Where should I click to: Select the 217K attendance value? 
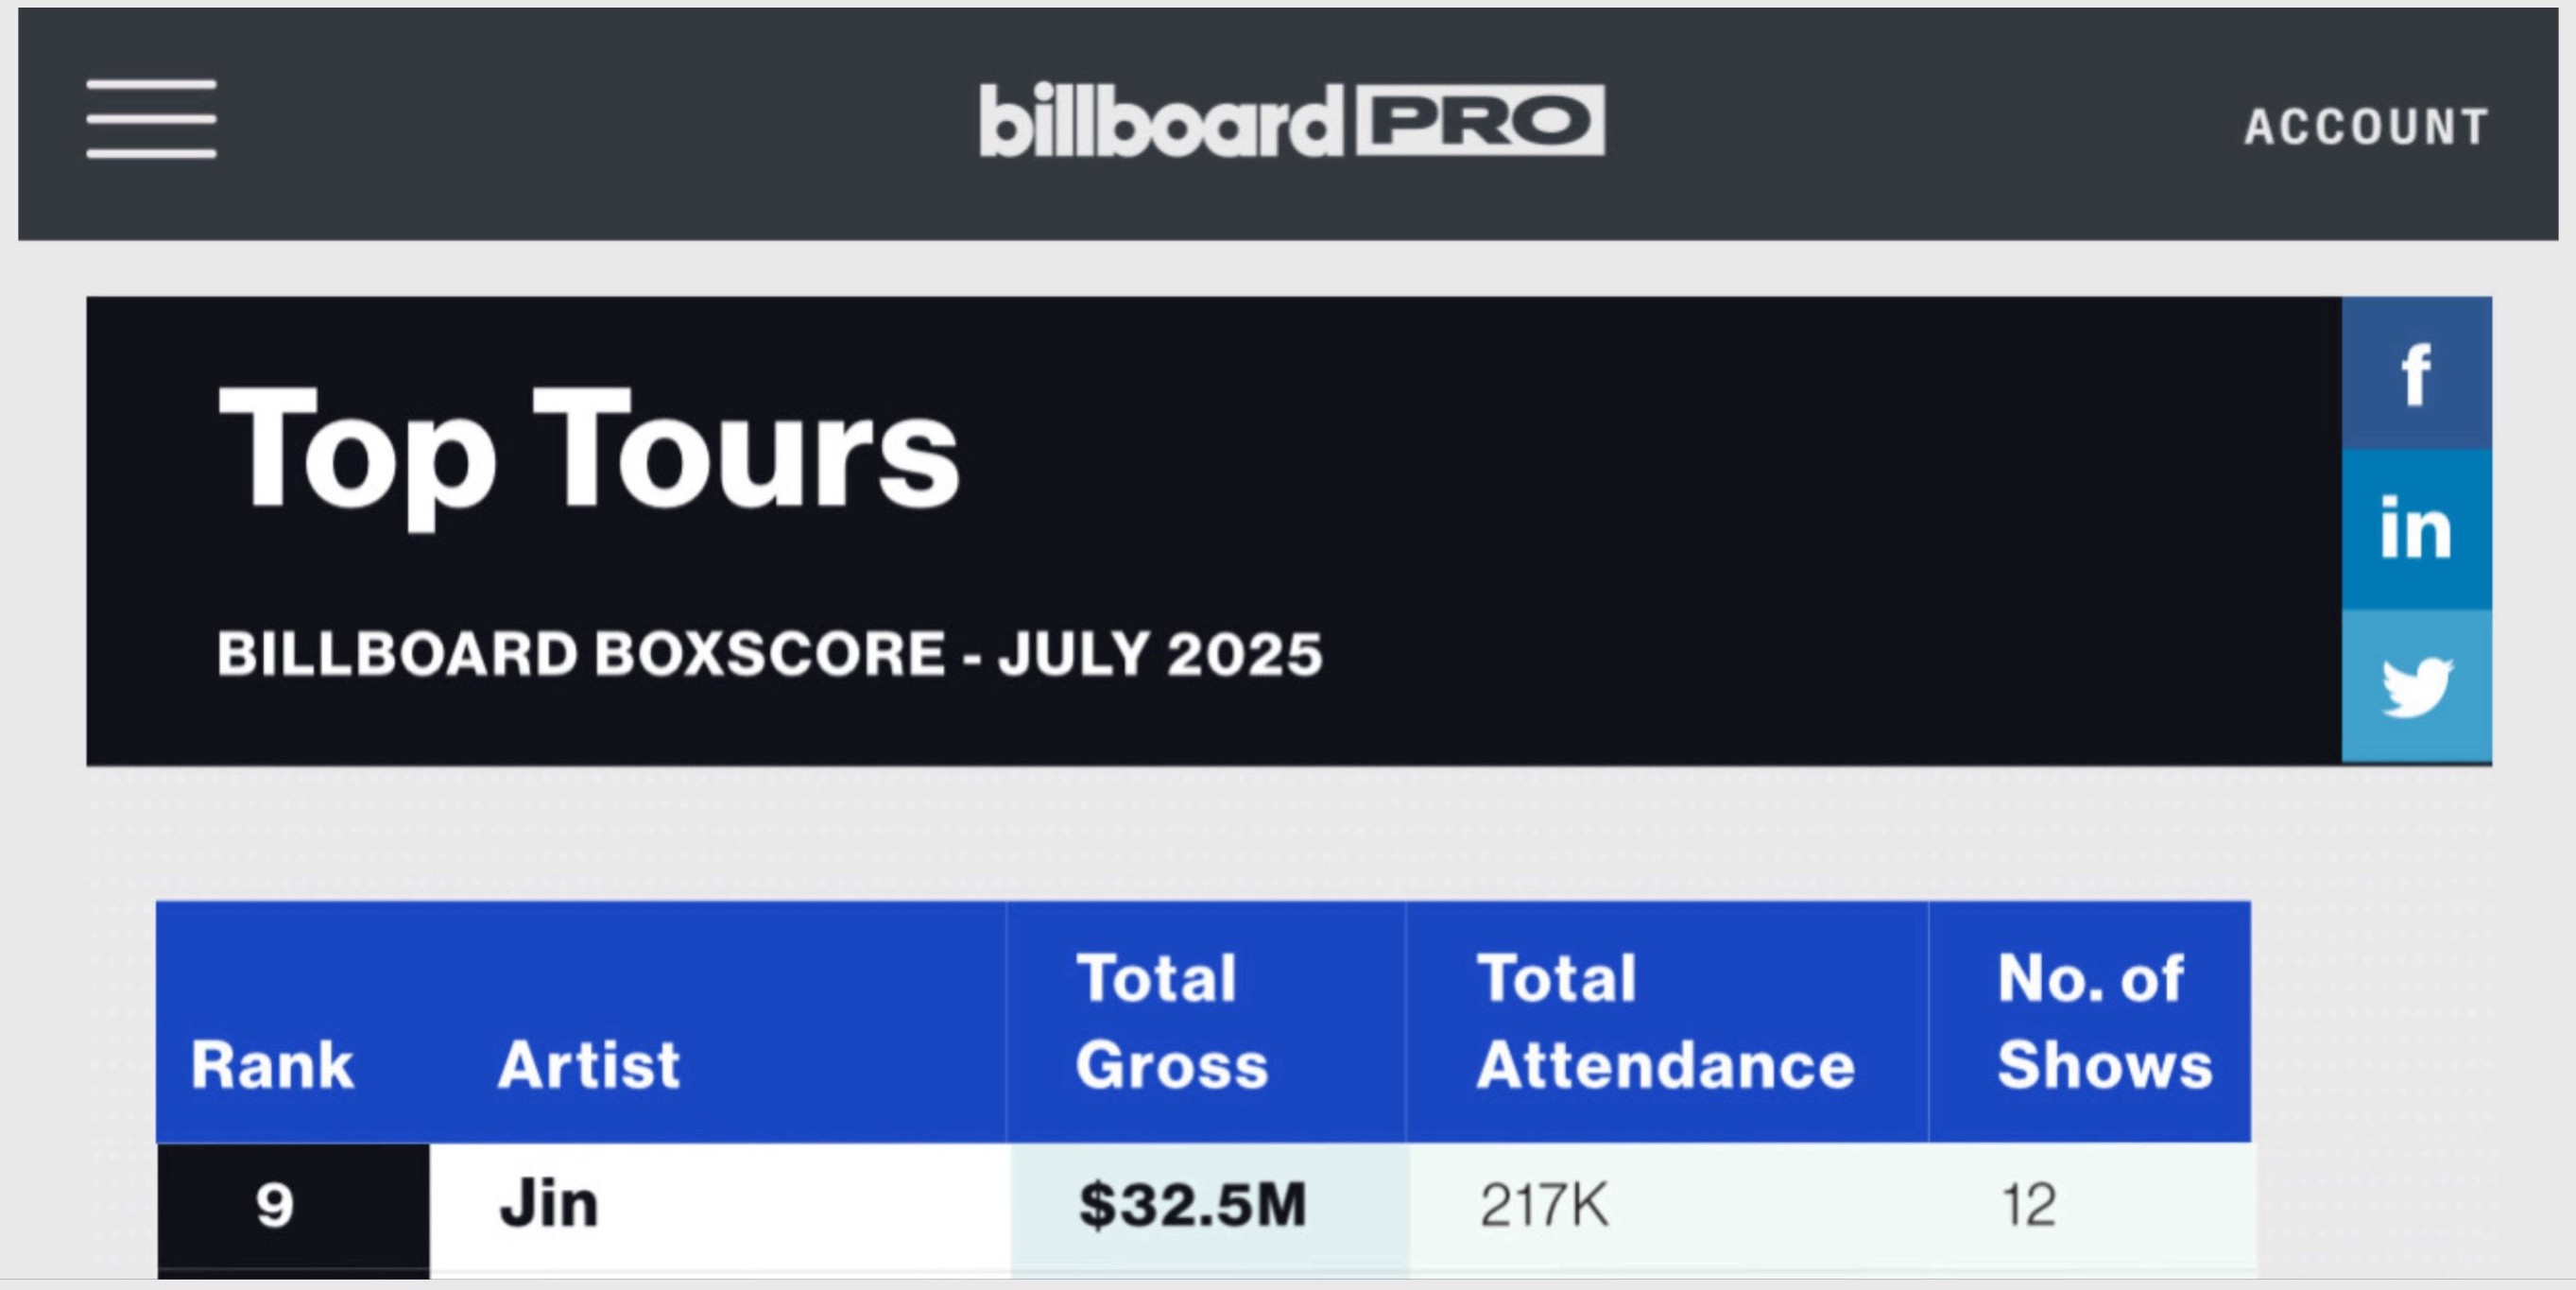pos(1544,1204)
